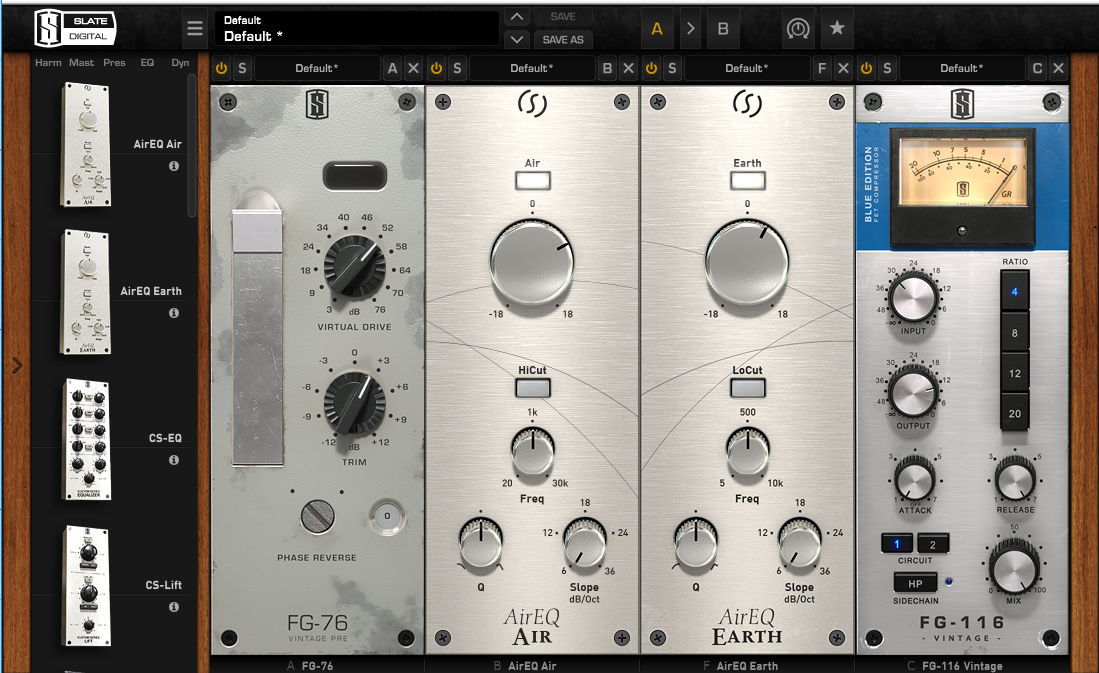
Task: Switch to the Dyn category tab
Action: 180,62
